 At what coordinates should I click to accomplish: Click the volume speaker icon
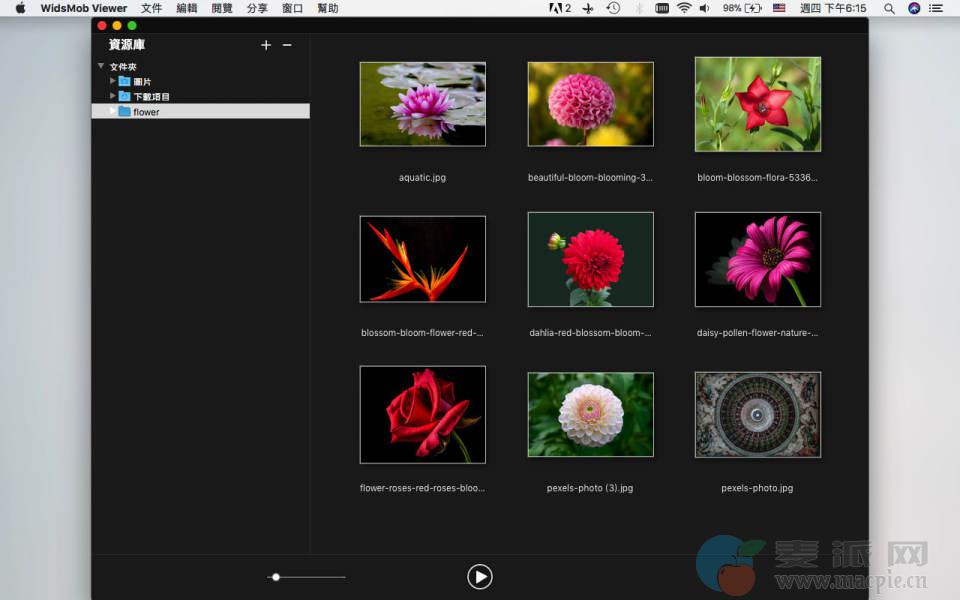(x=704, y=8)
